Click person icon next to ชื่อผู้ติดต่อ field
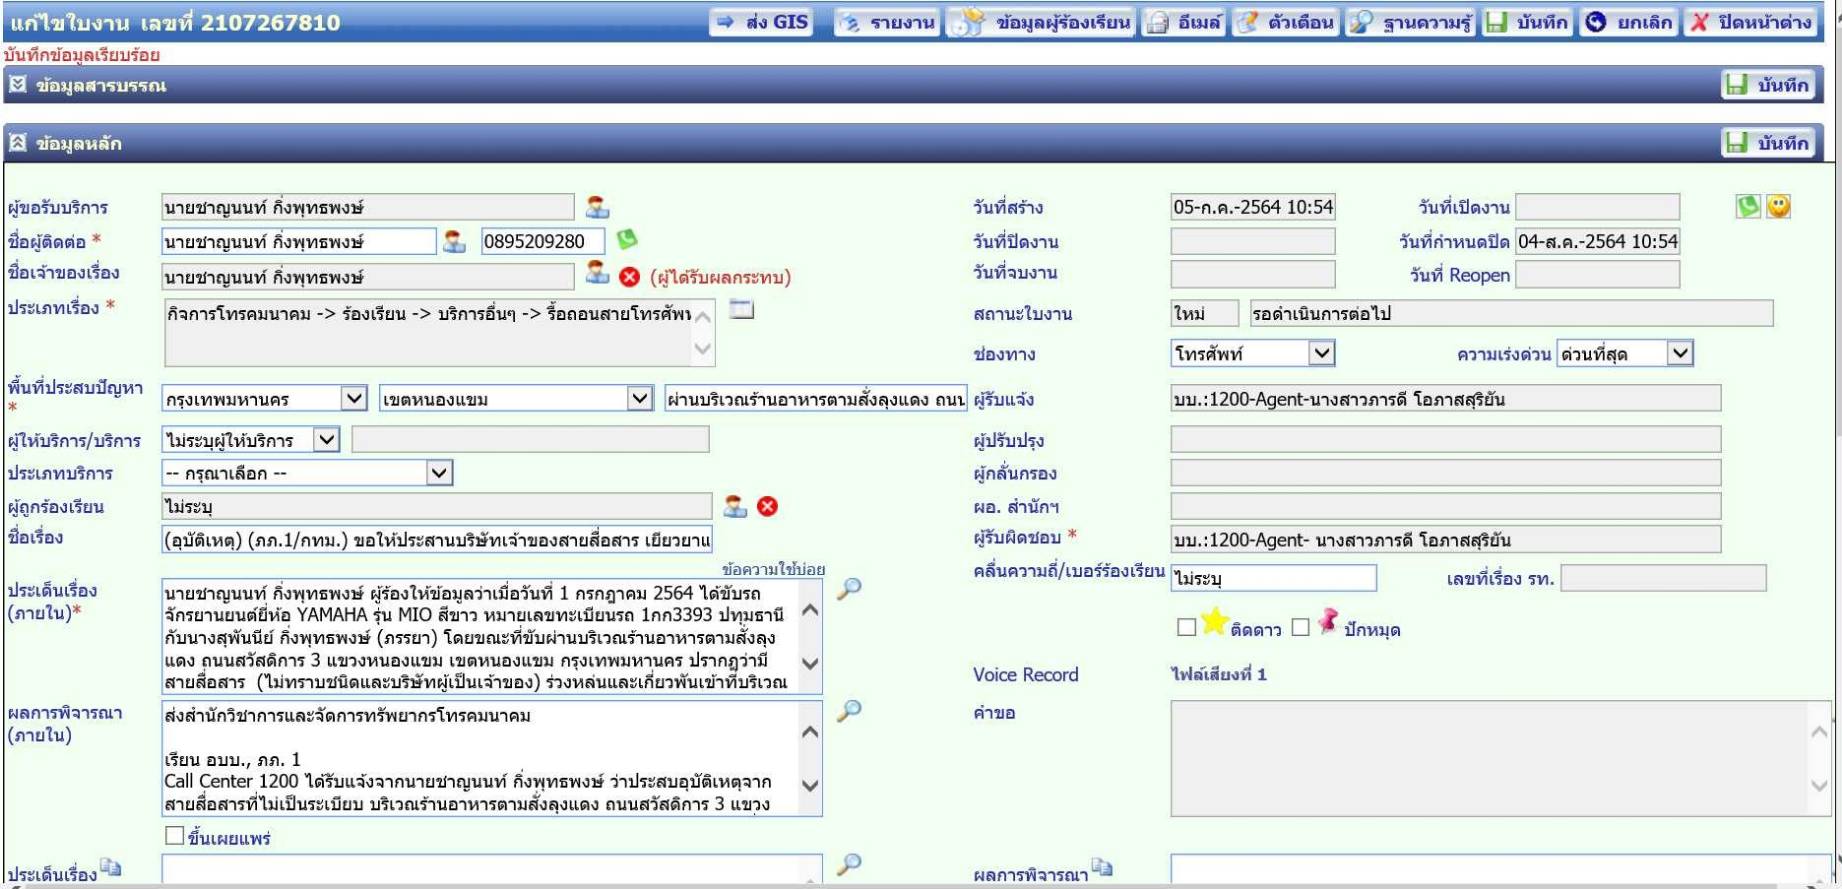Screen dimensions: 1842x889 click(454, 241)
